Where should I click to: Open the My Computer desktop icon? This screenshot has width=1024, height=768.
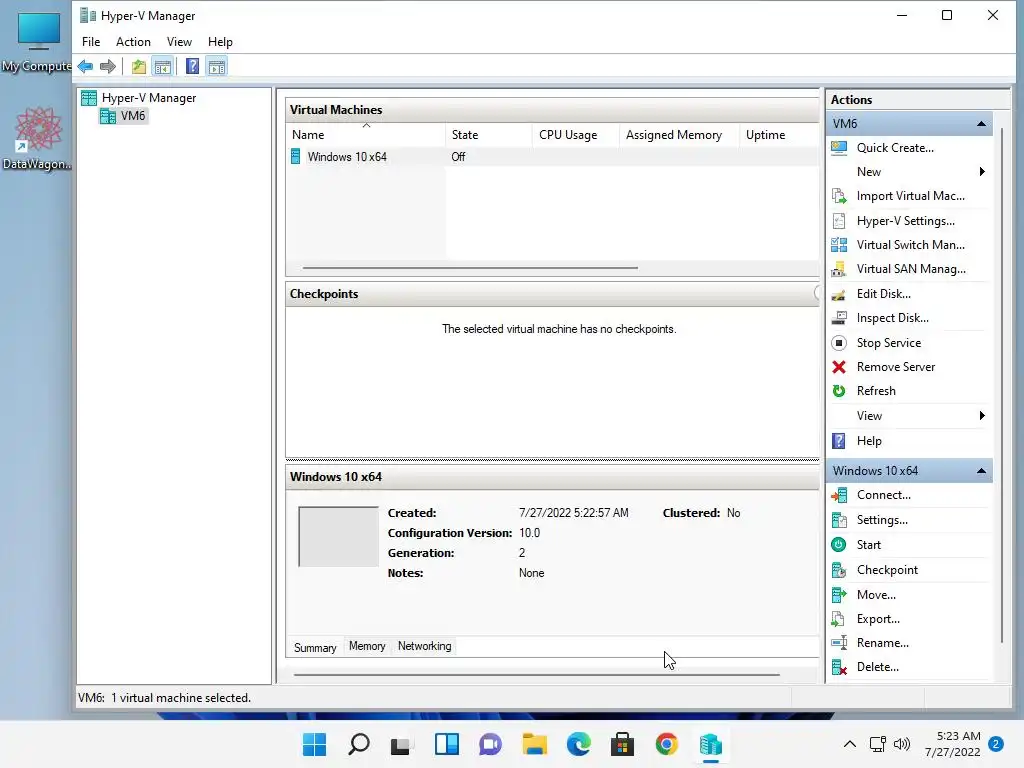(x=37, y=42)
